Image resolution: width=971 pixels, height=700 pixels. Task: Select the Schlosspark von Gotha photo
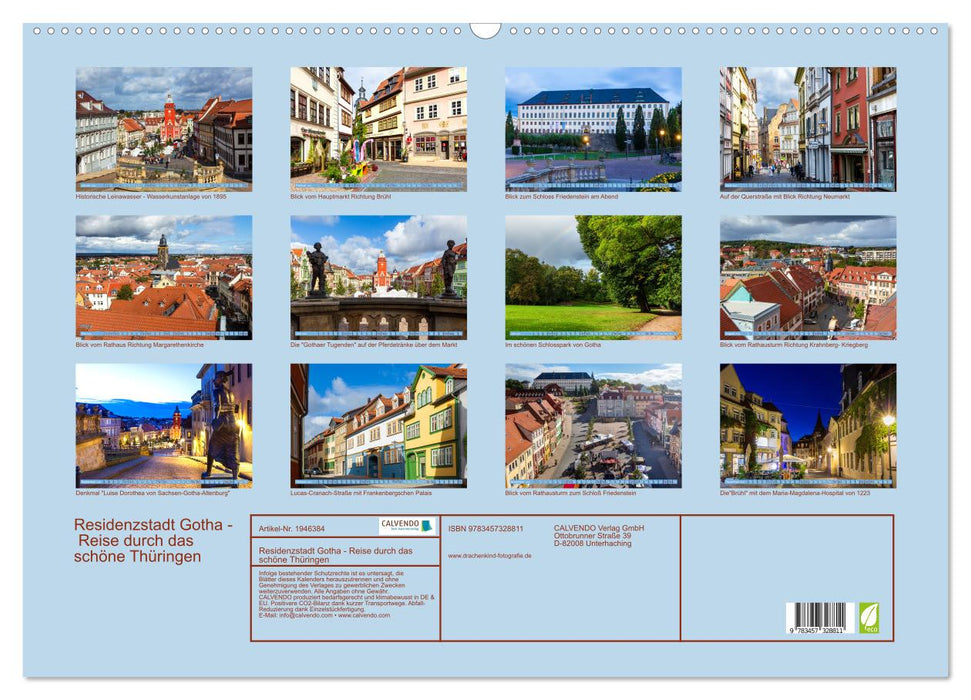click(x=593, y=278)
